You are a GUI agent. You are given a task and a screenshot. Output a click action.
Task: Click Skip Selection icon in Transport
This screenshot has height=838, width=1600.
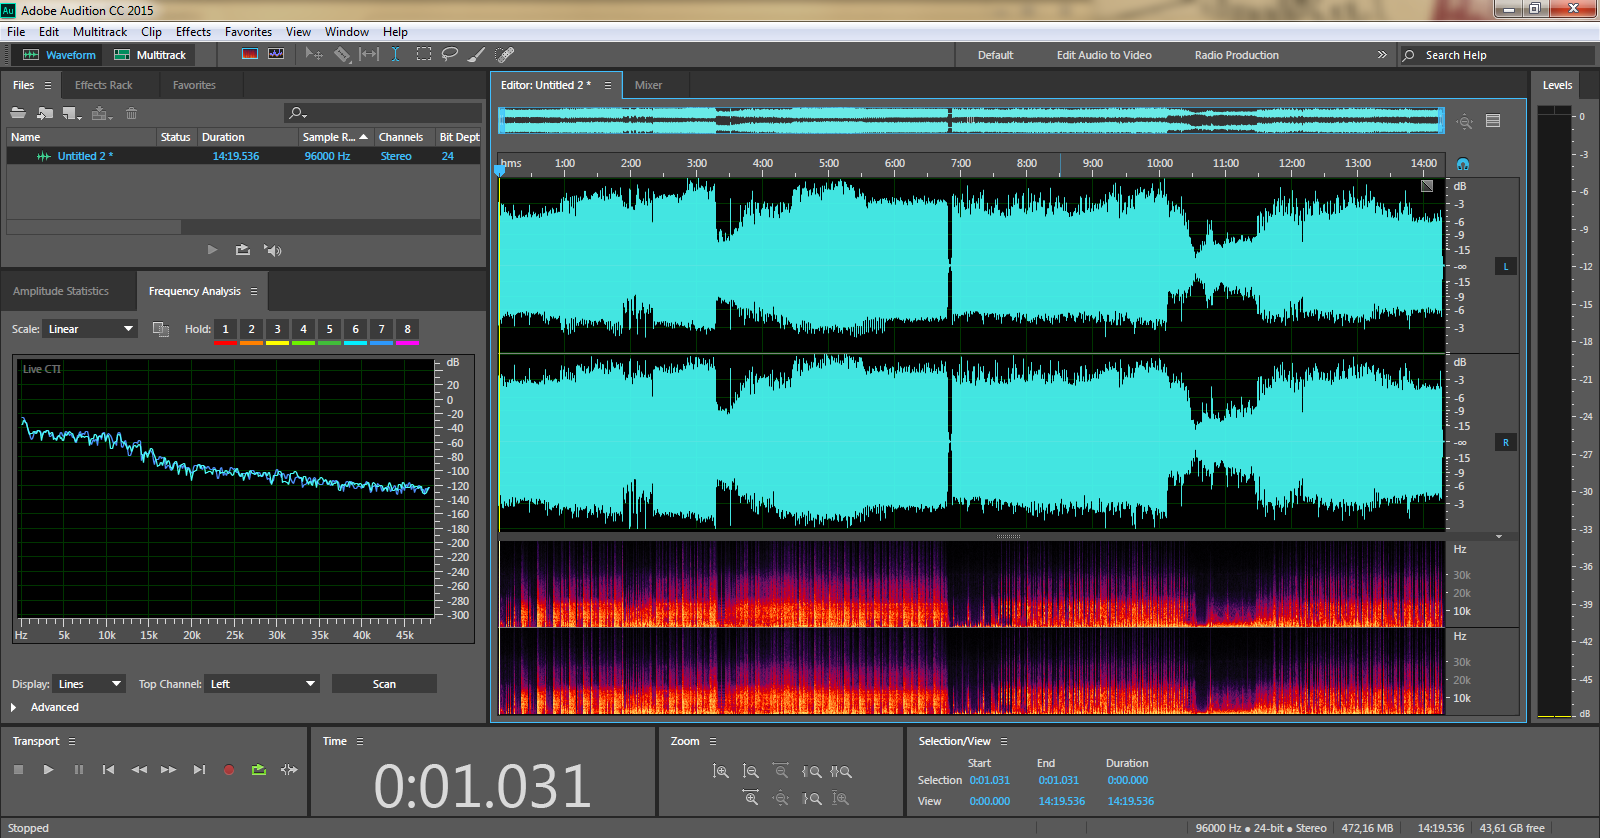[289, 769]
